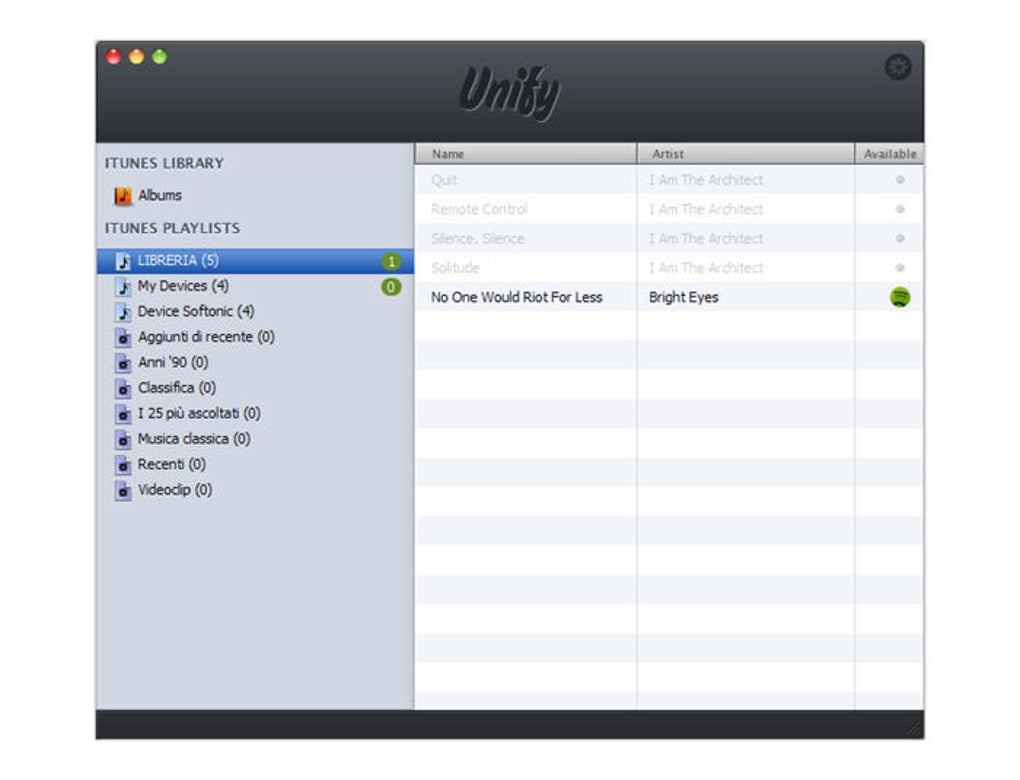Viewport: 1020px width, 780px height.
Task: Sort tracks by the Name column header
Action: [446, 153]
